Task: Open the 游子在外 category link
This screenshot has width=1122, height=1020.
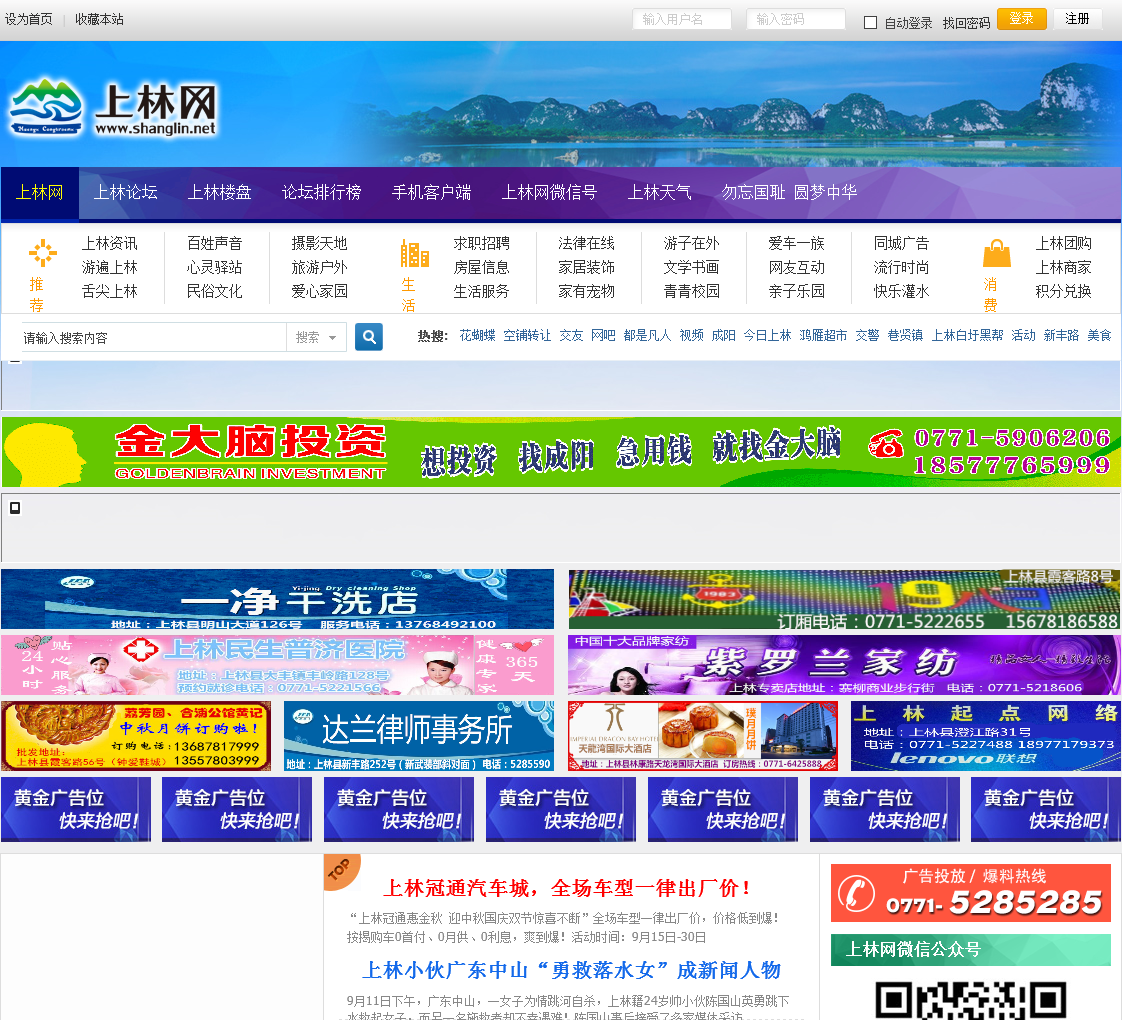Action: [x=691, y=243]
